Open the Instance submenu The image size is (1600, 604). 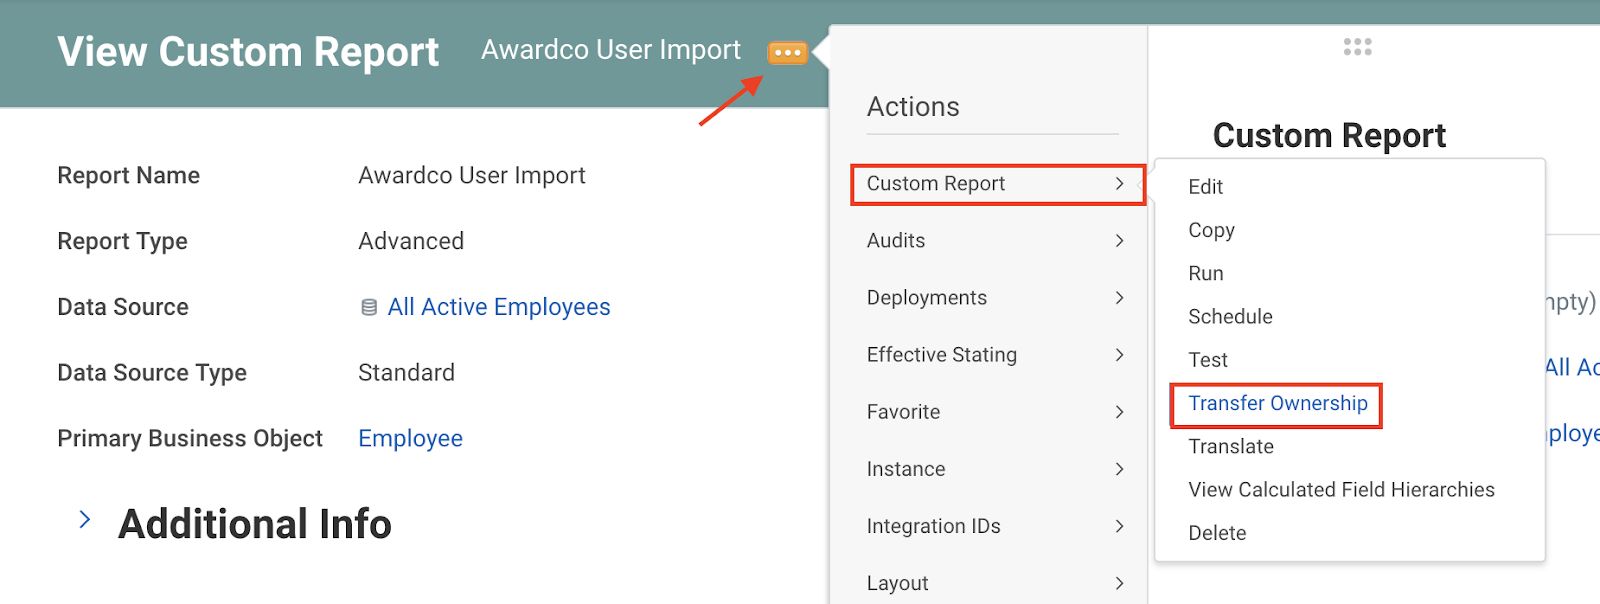[x=995, y=469]
